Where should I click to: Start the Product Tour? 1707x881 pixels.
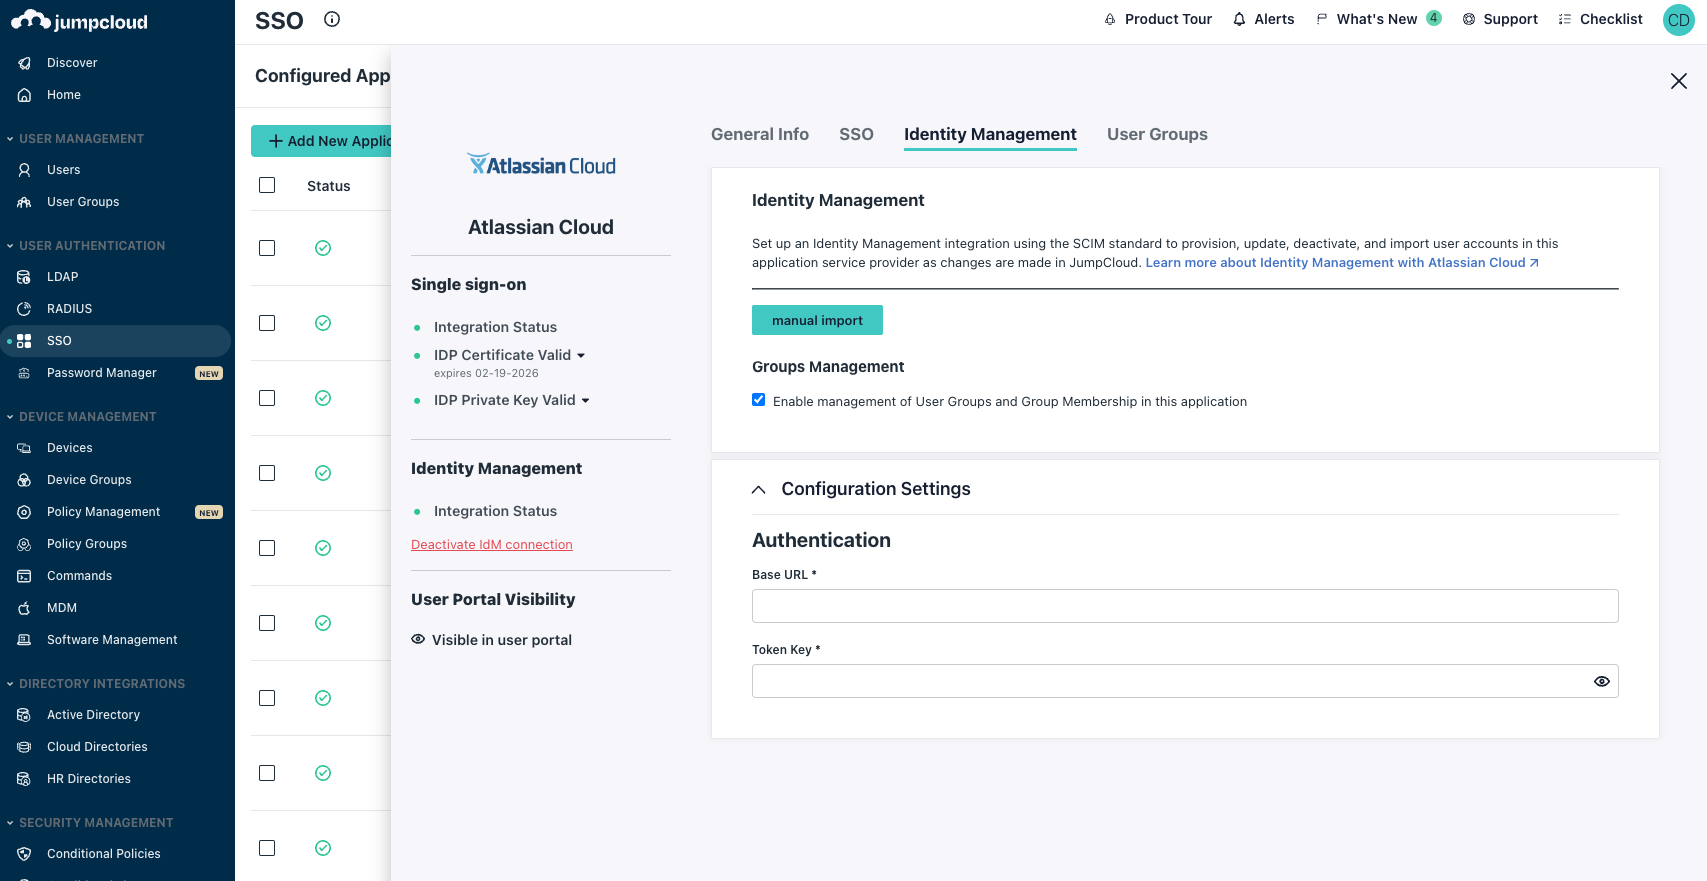(1157, 19)
